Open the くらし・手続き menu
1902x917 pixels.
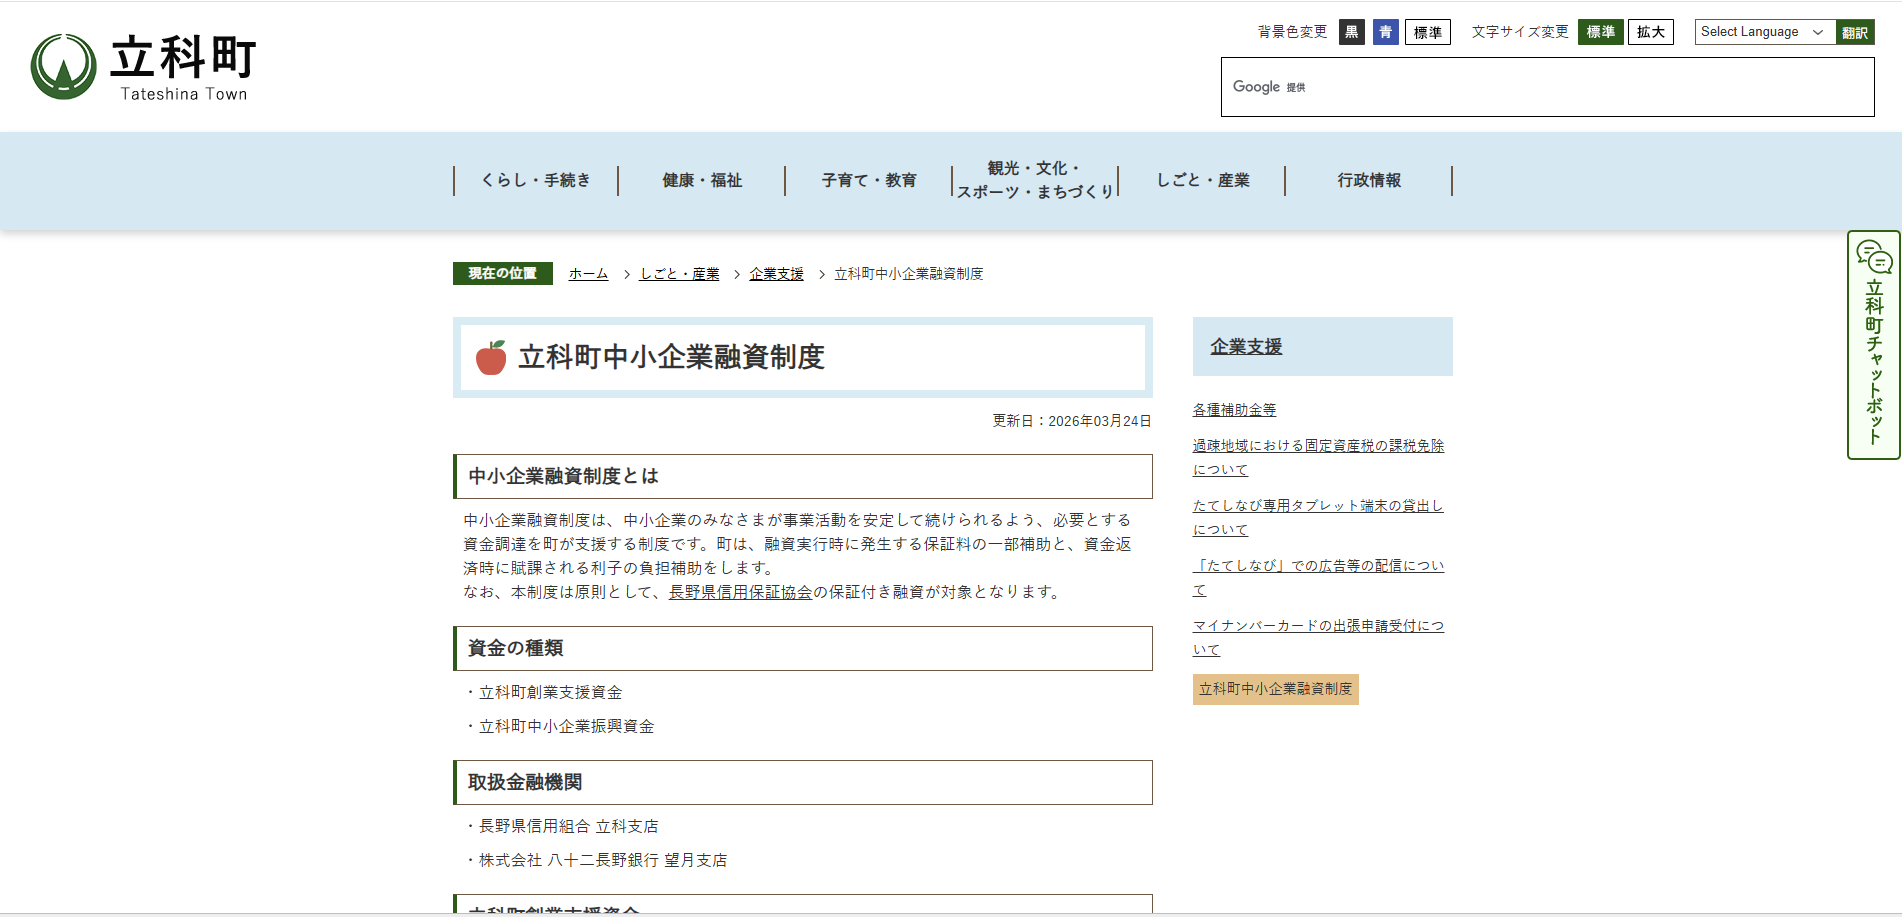click(536, 180)
